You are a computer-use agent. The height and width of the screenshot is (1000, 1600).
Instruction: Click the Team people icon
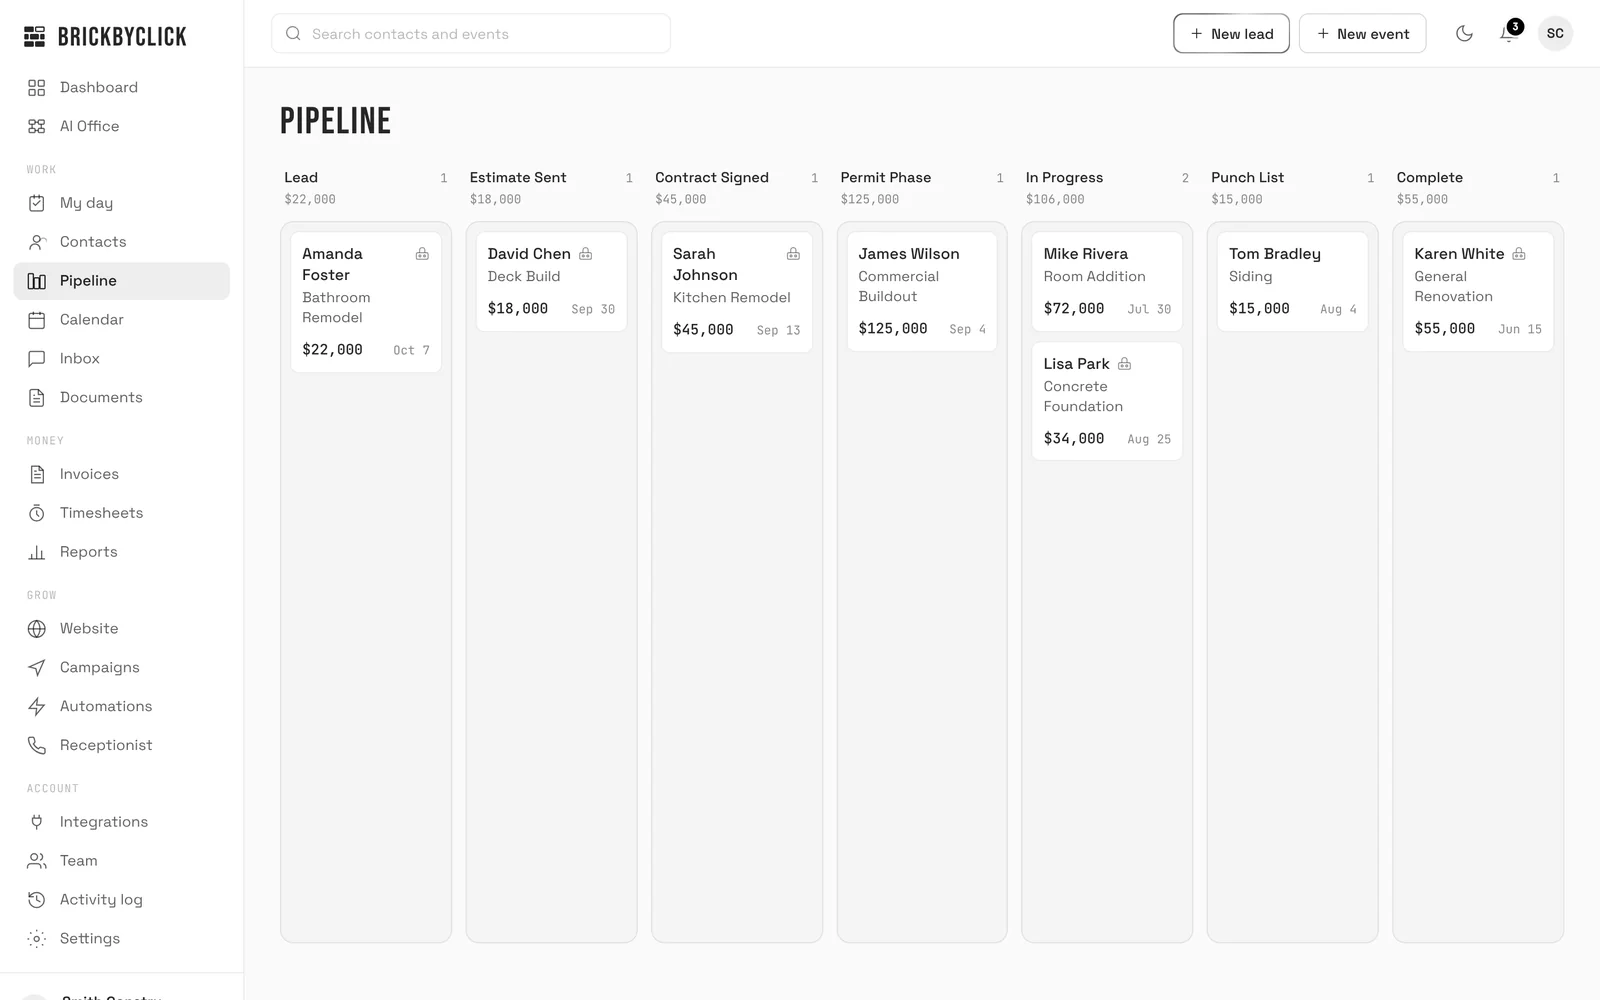pos(37,861)
